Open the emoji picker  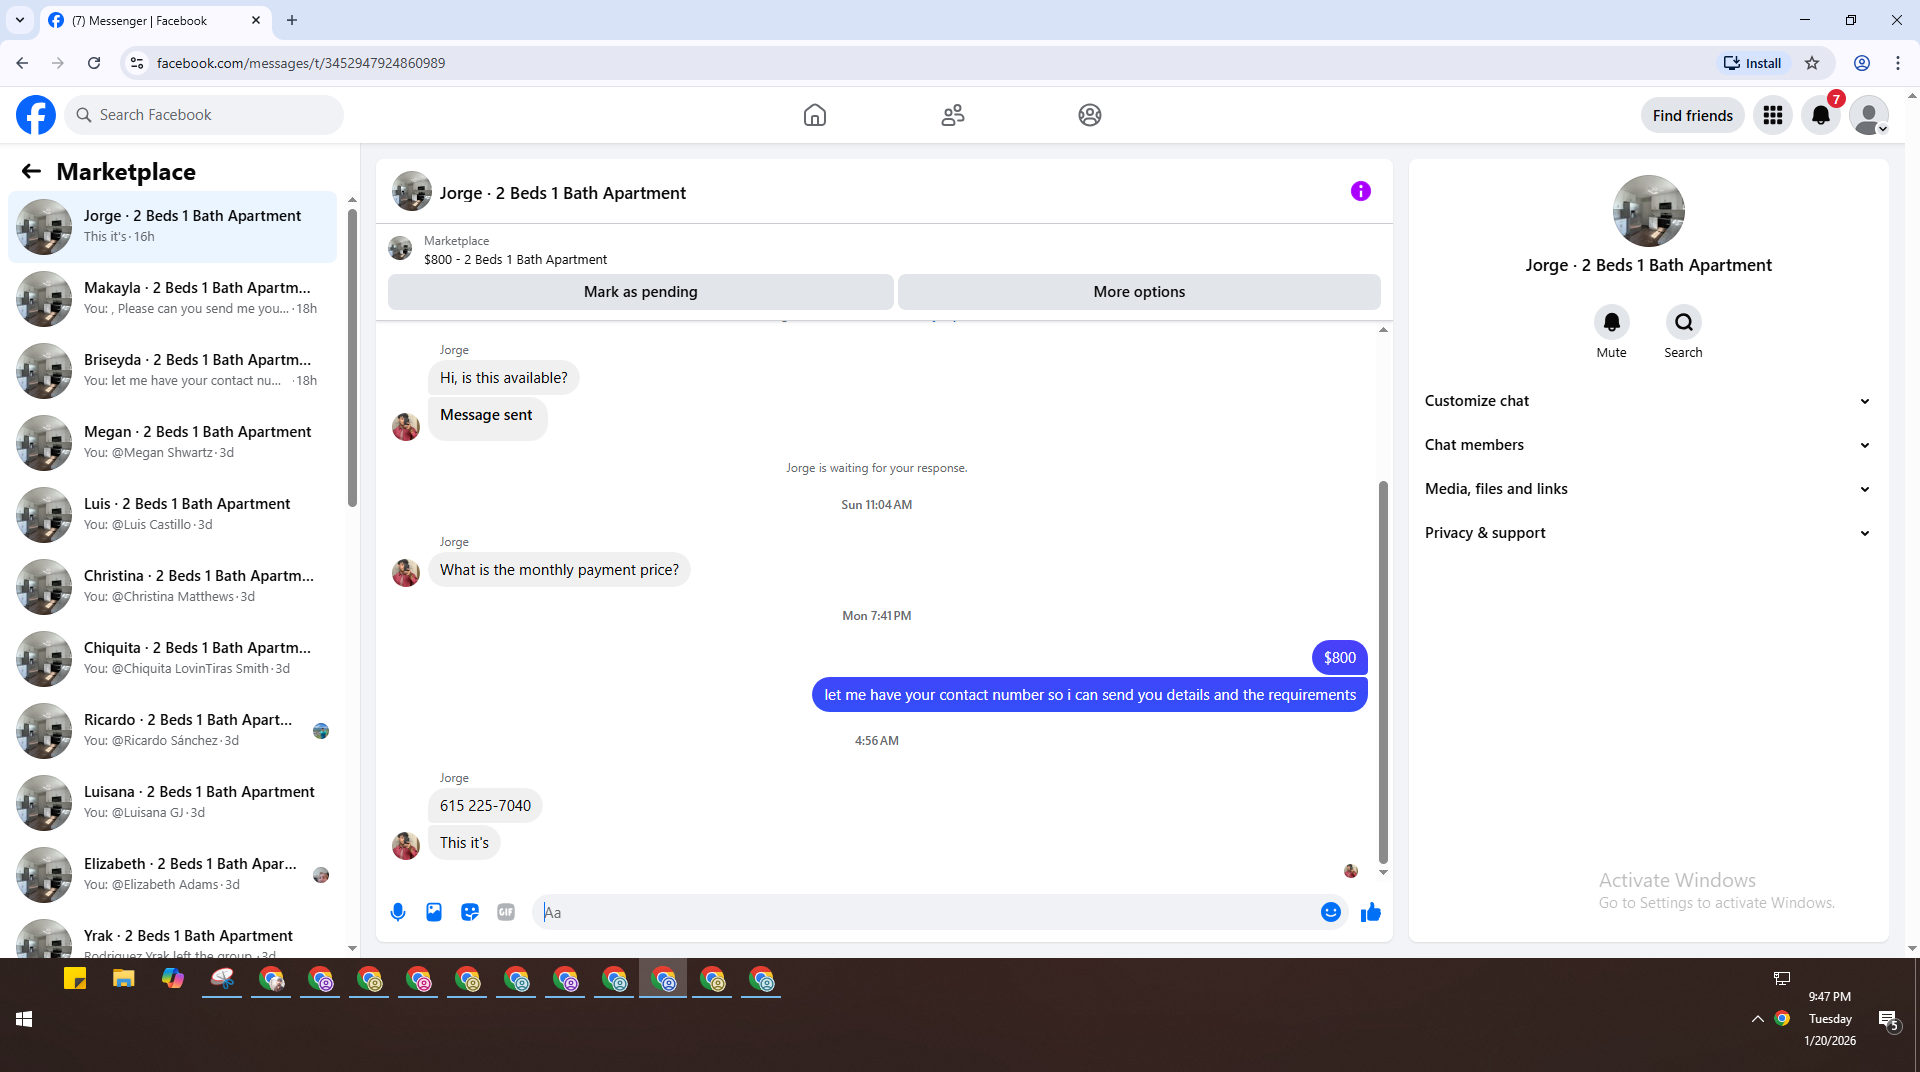[1331, 912]
